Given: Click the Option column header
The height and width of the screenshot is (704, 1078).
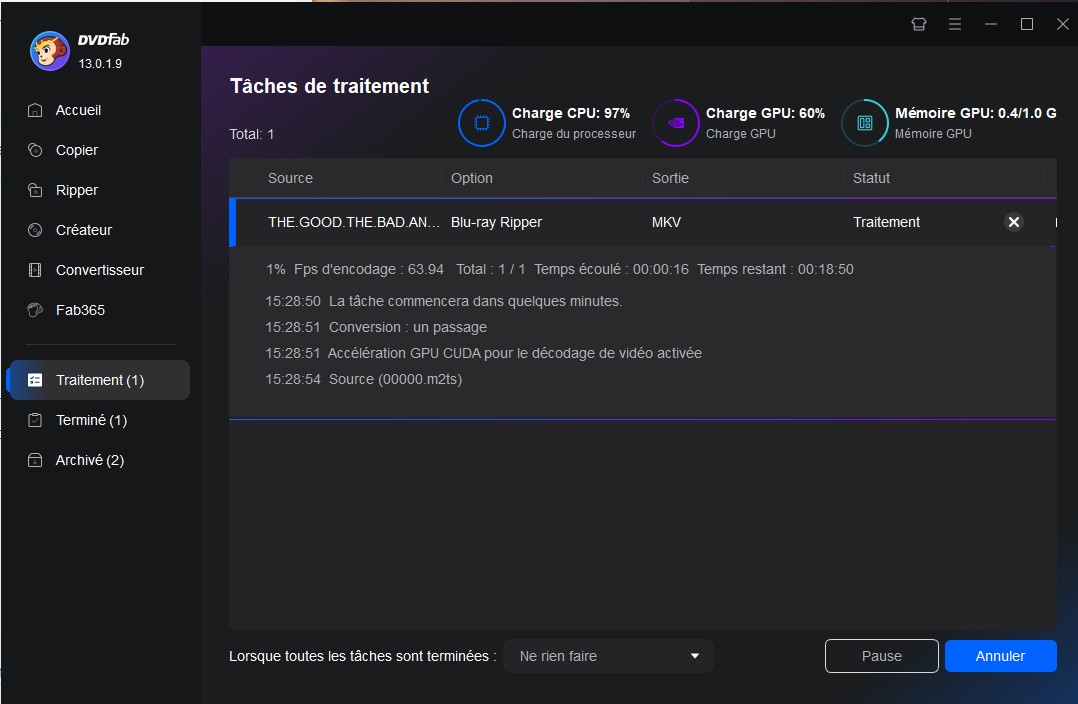Looking at the screenshot, I should point(472,178).
